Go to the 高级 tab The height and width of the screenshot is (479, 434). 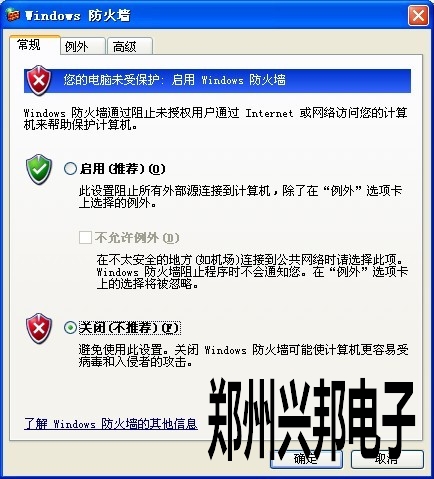[130, 46]
